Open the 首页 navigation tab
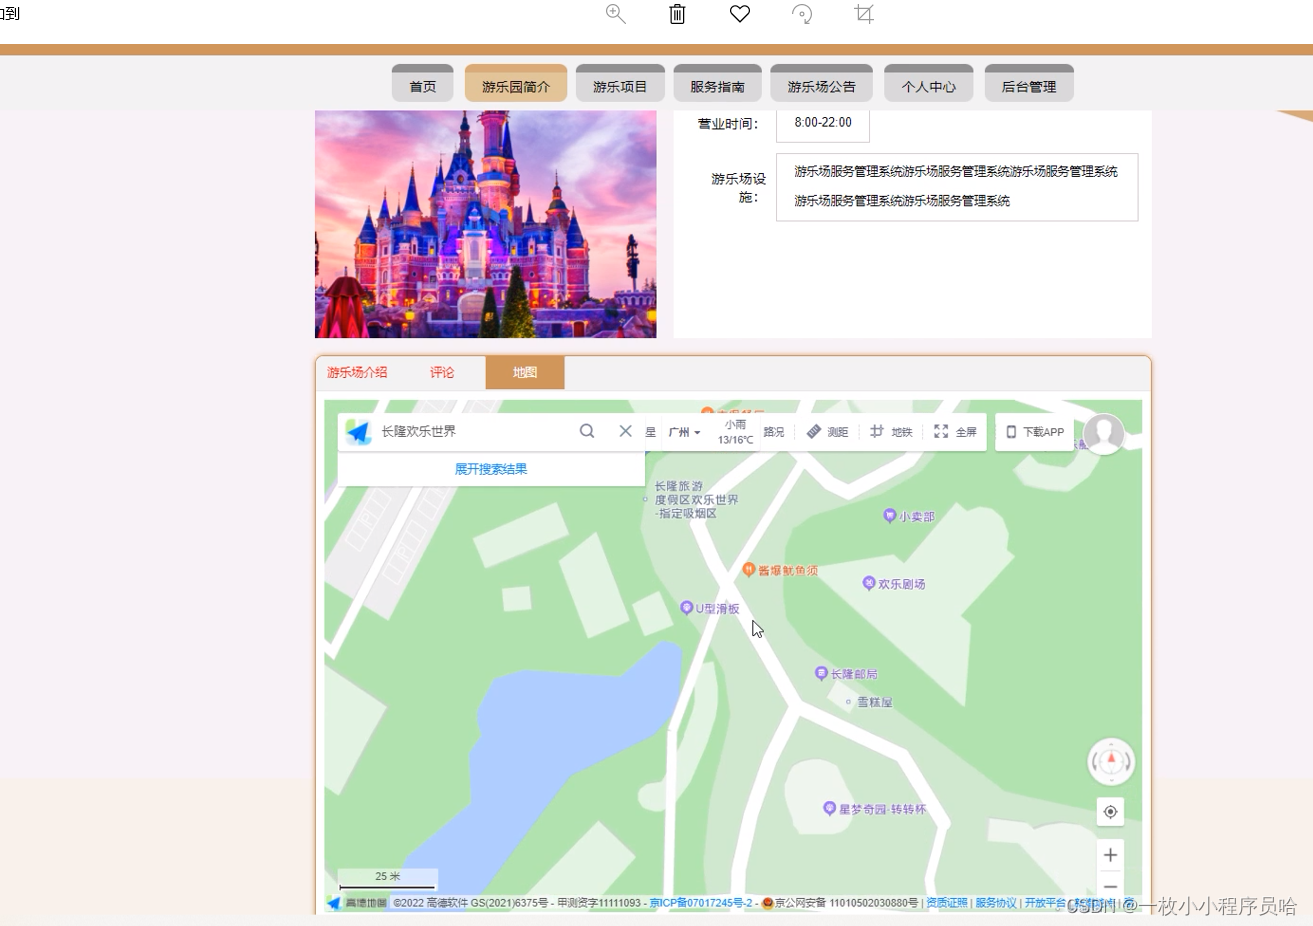The height and width of the screenshot is (926, 1313). (423, 84)
